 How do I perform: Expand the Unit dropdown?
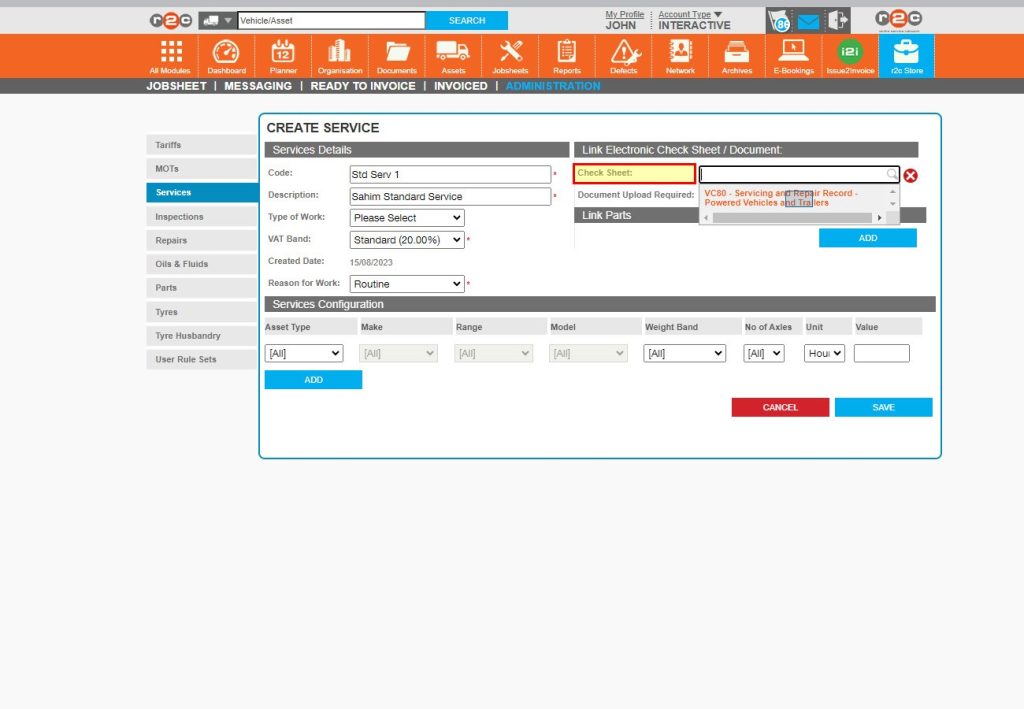(824, 353)
